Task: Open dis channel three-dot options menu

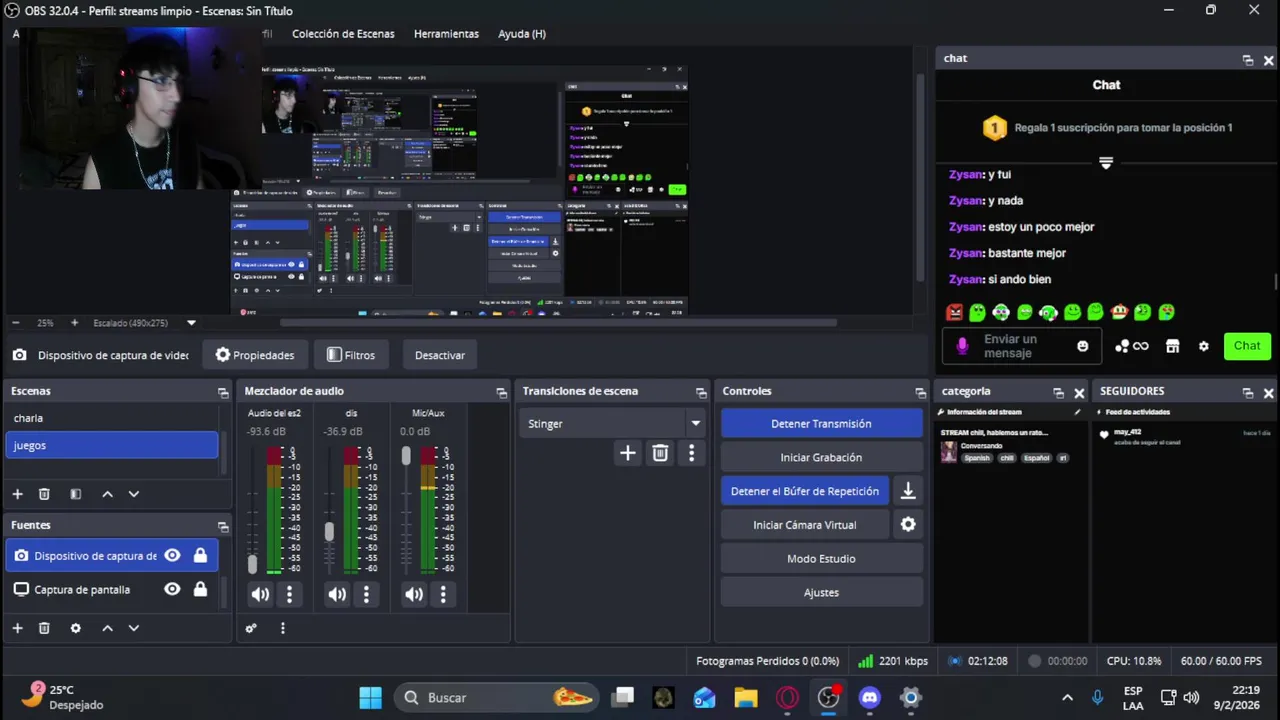Action: 366,595
